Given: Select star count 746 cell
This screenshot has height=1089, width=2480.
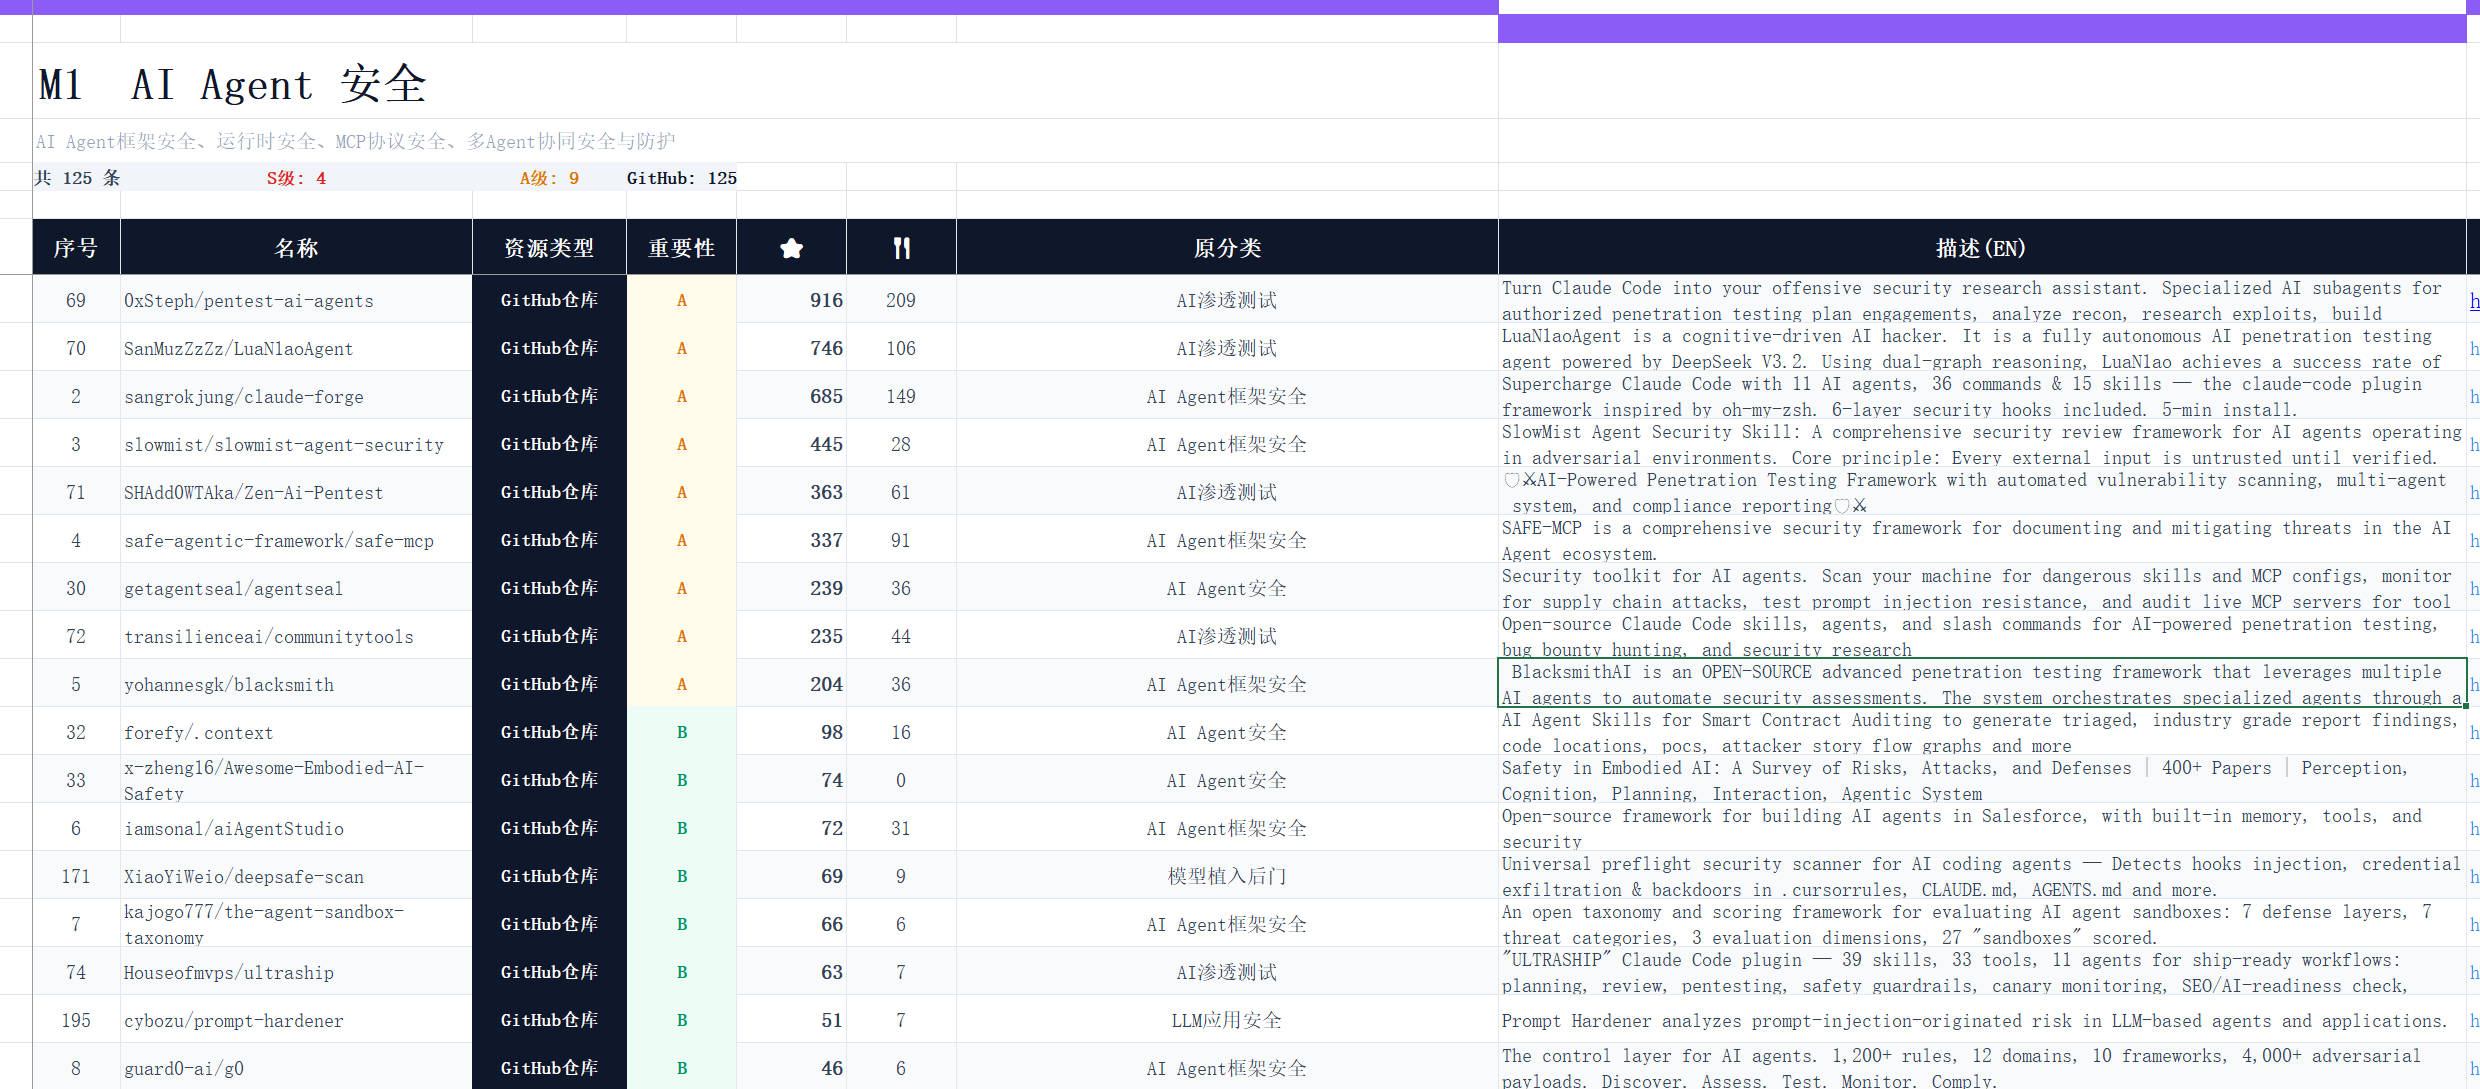Looking at the screenshot, I should pyautogui.click(x=791, y=348).
